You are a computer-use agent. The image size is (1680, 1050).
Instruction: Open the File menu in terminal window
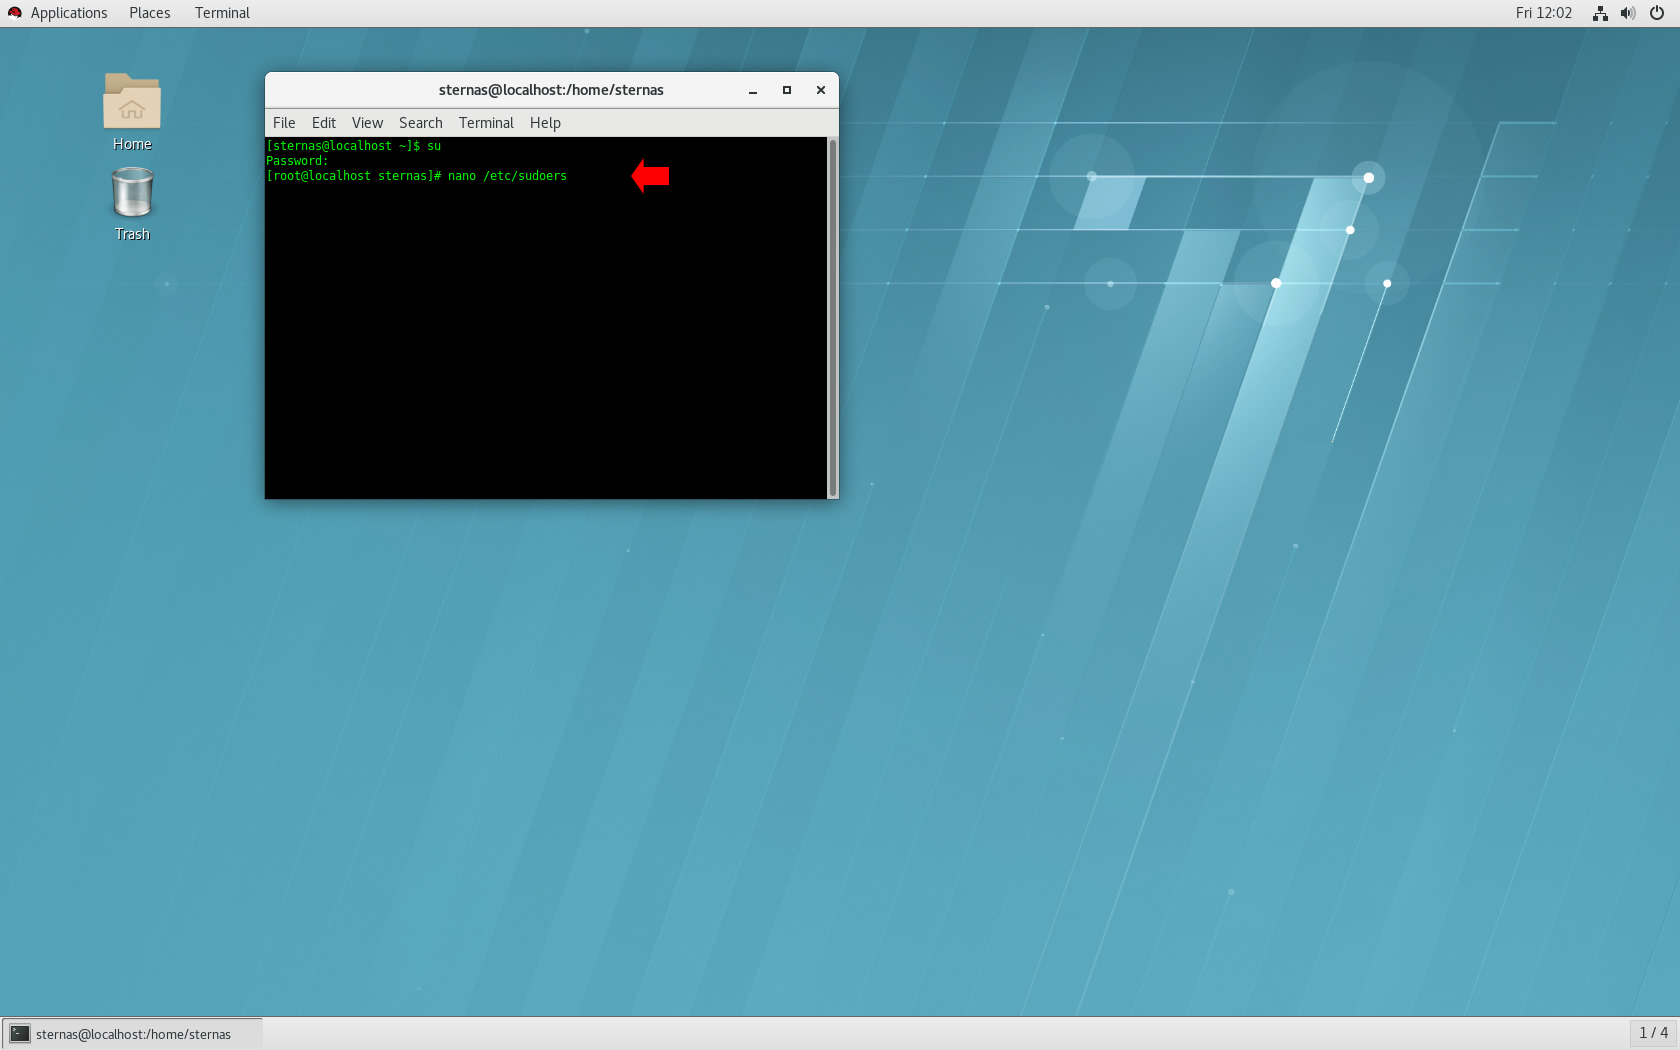(x=284, y=123)
